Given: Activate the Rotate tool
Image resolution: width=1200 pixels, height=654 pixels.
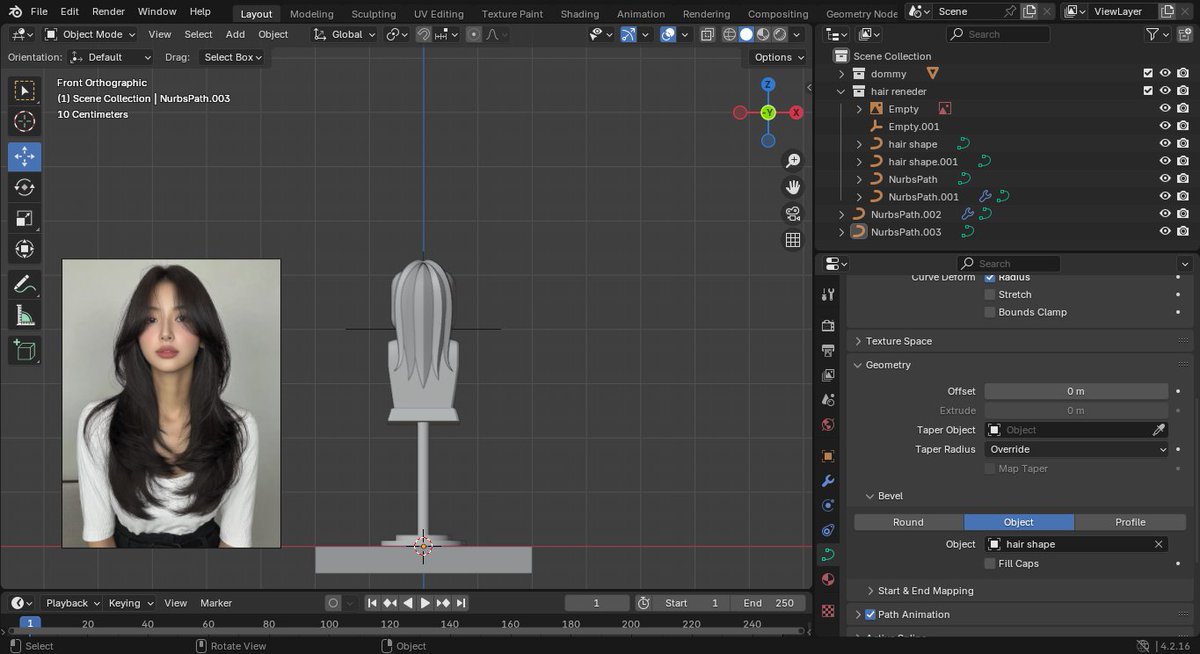Looking at the screenshot, I should point(25,187).
